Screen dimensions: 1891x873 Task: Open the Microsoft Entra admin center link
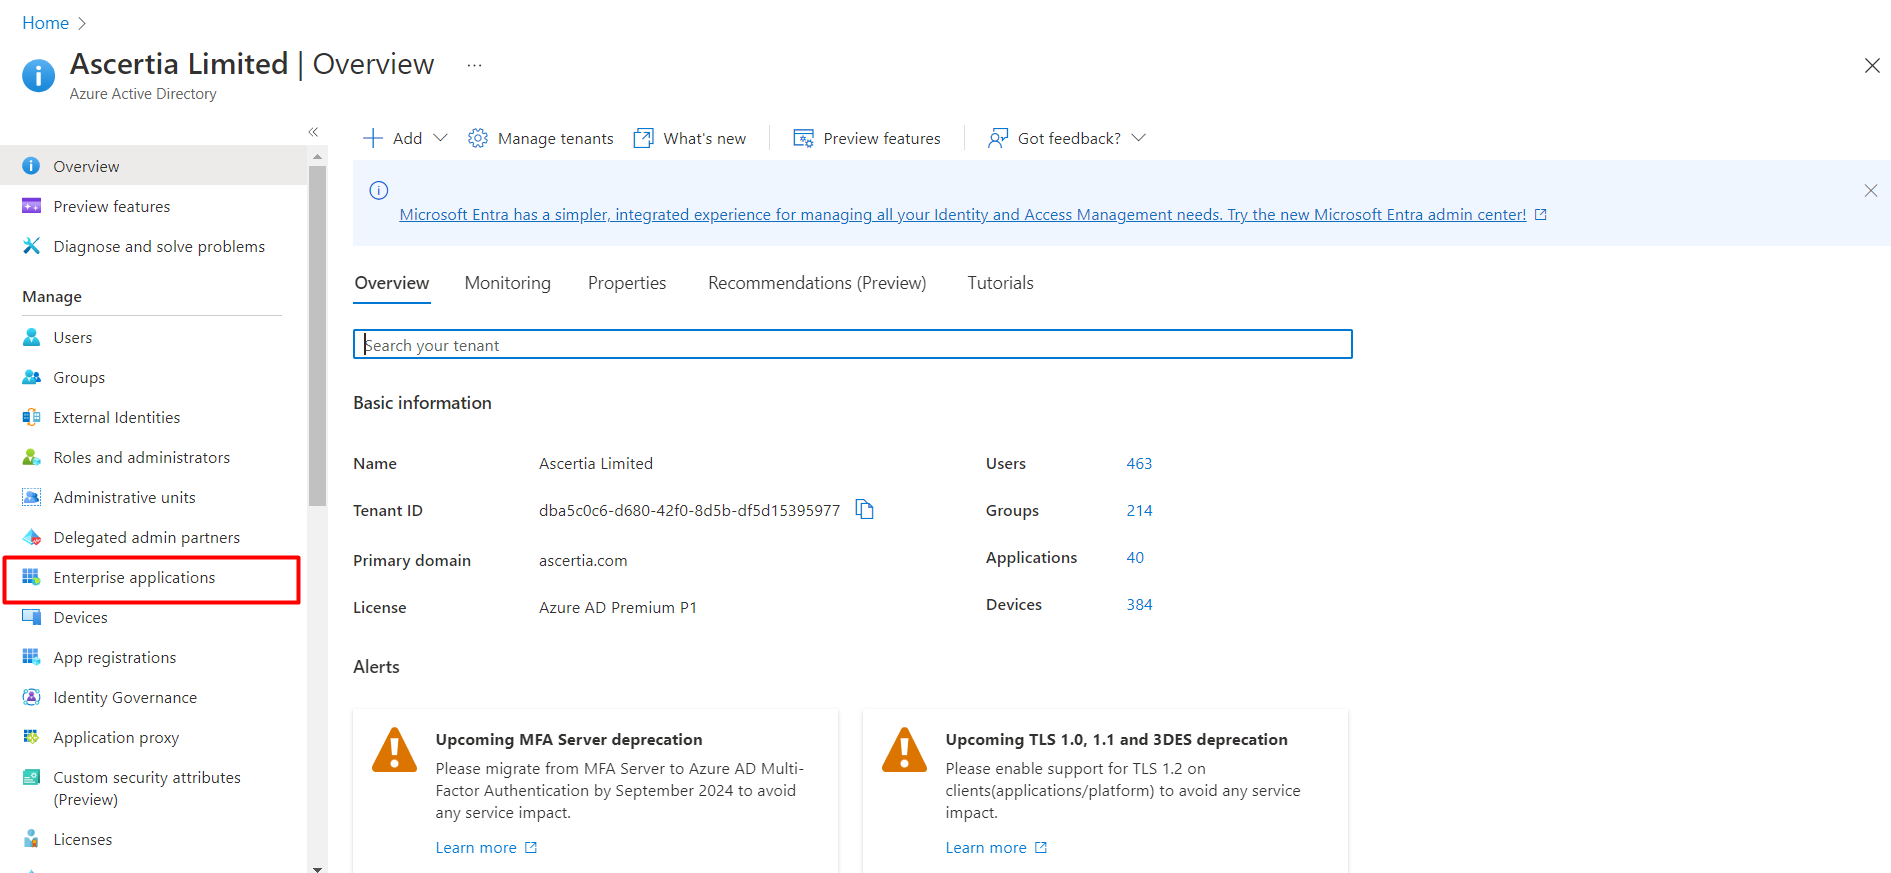[x=962, y=214]
